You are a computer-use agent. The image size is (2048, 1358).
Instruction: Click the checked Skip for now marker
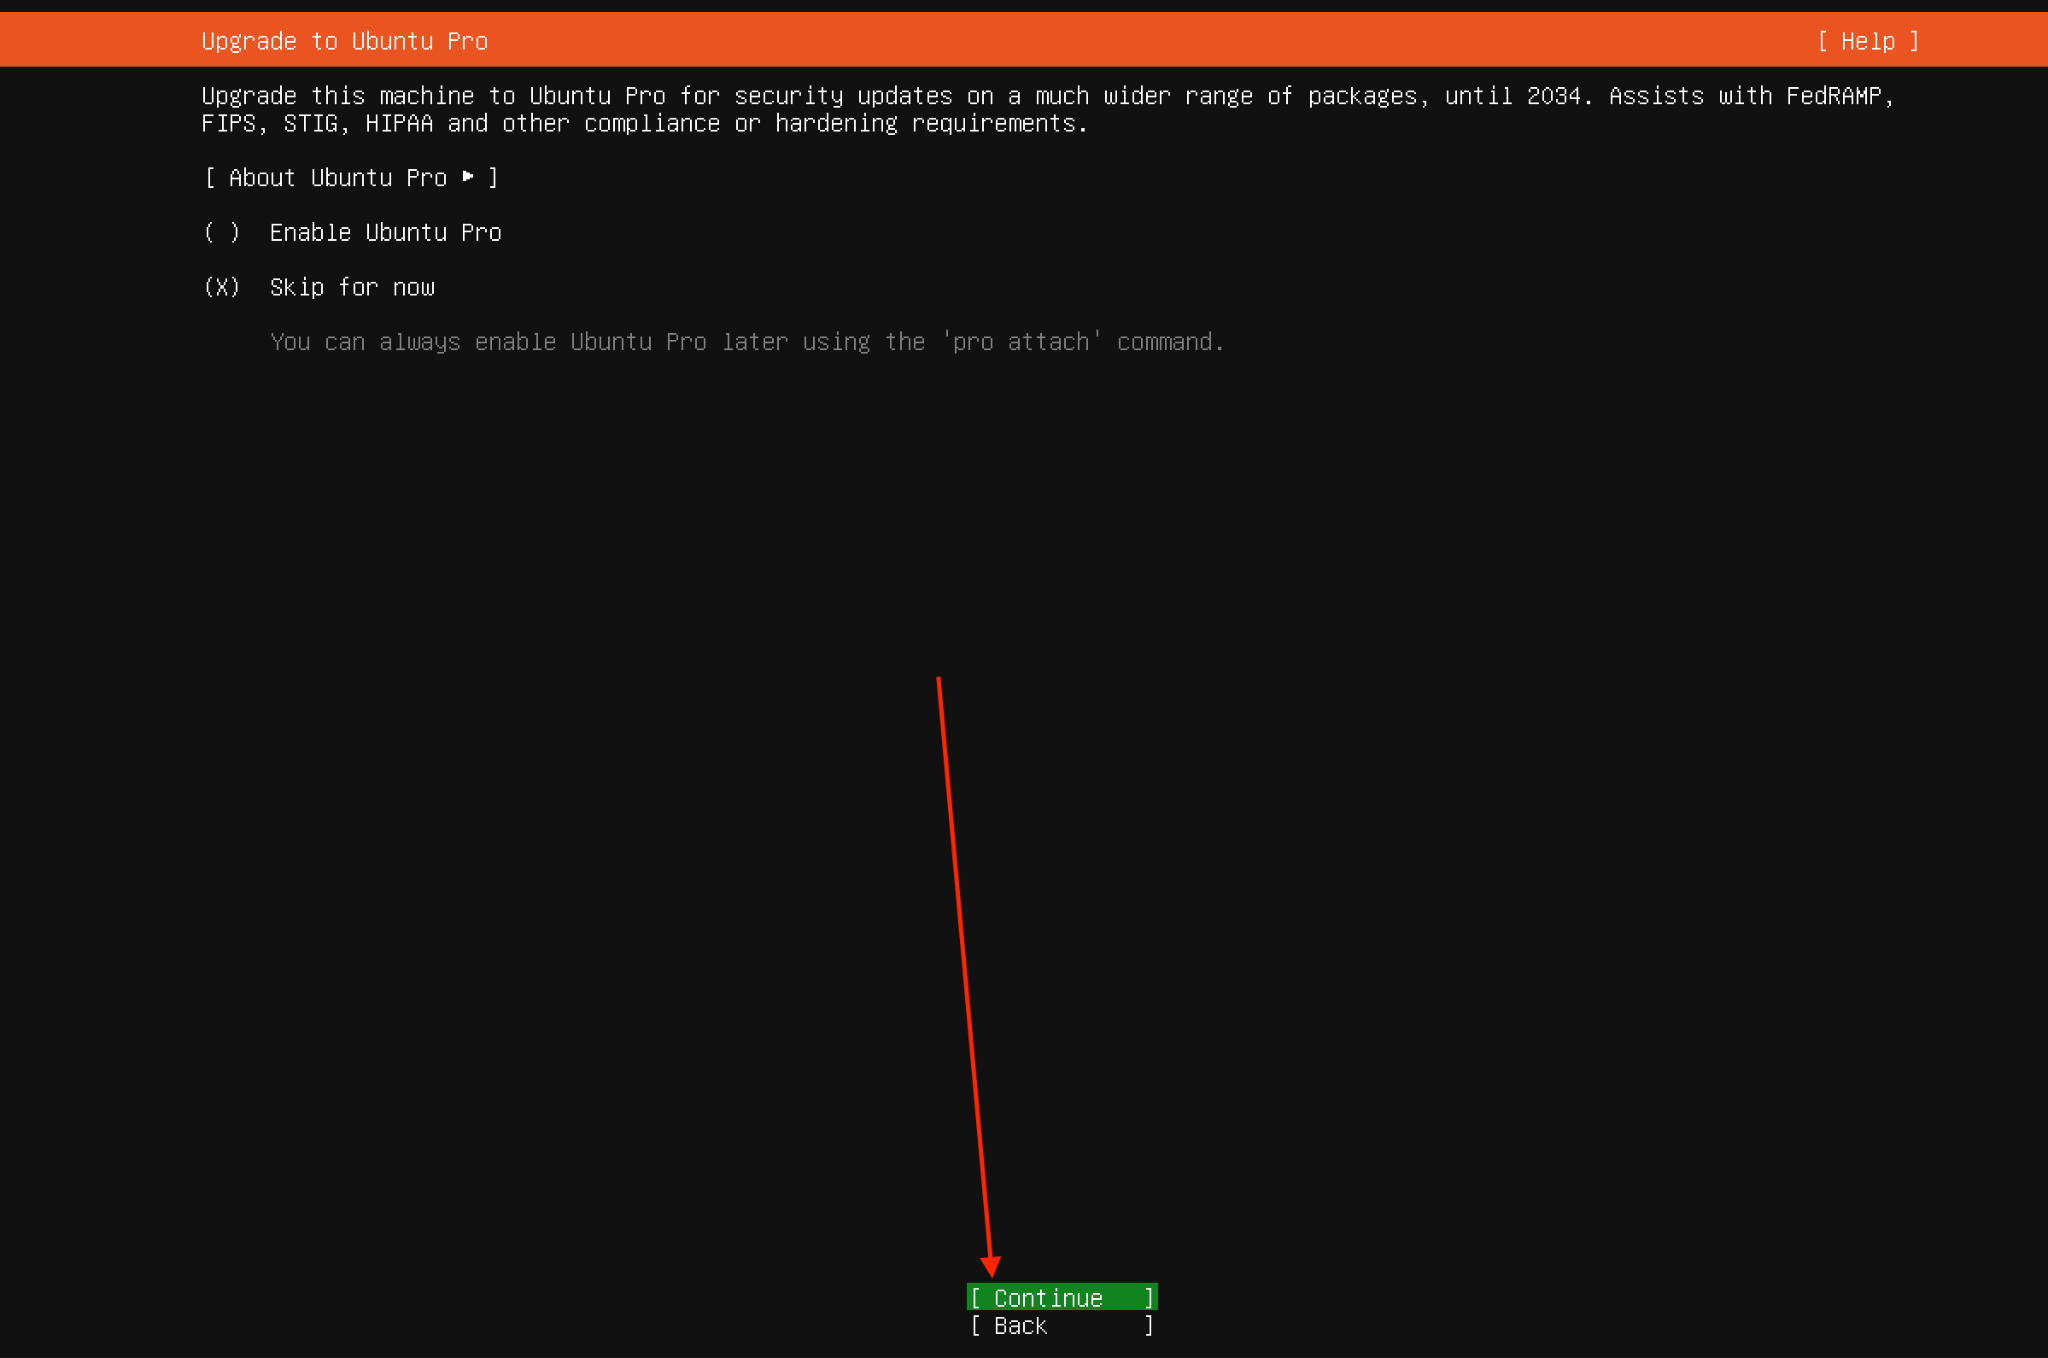click(x=222, y=287)
